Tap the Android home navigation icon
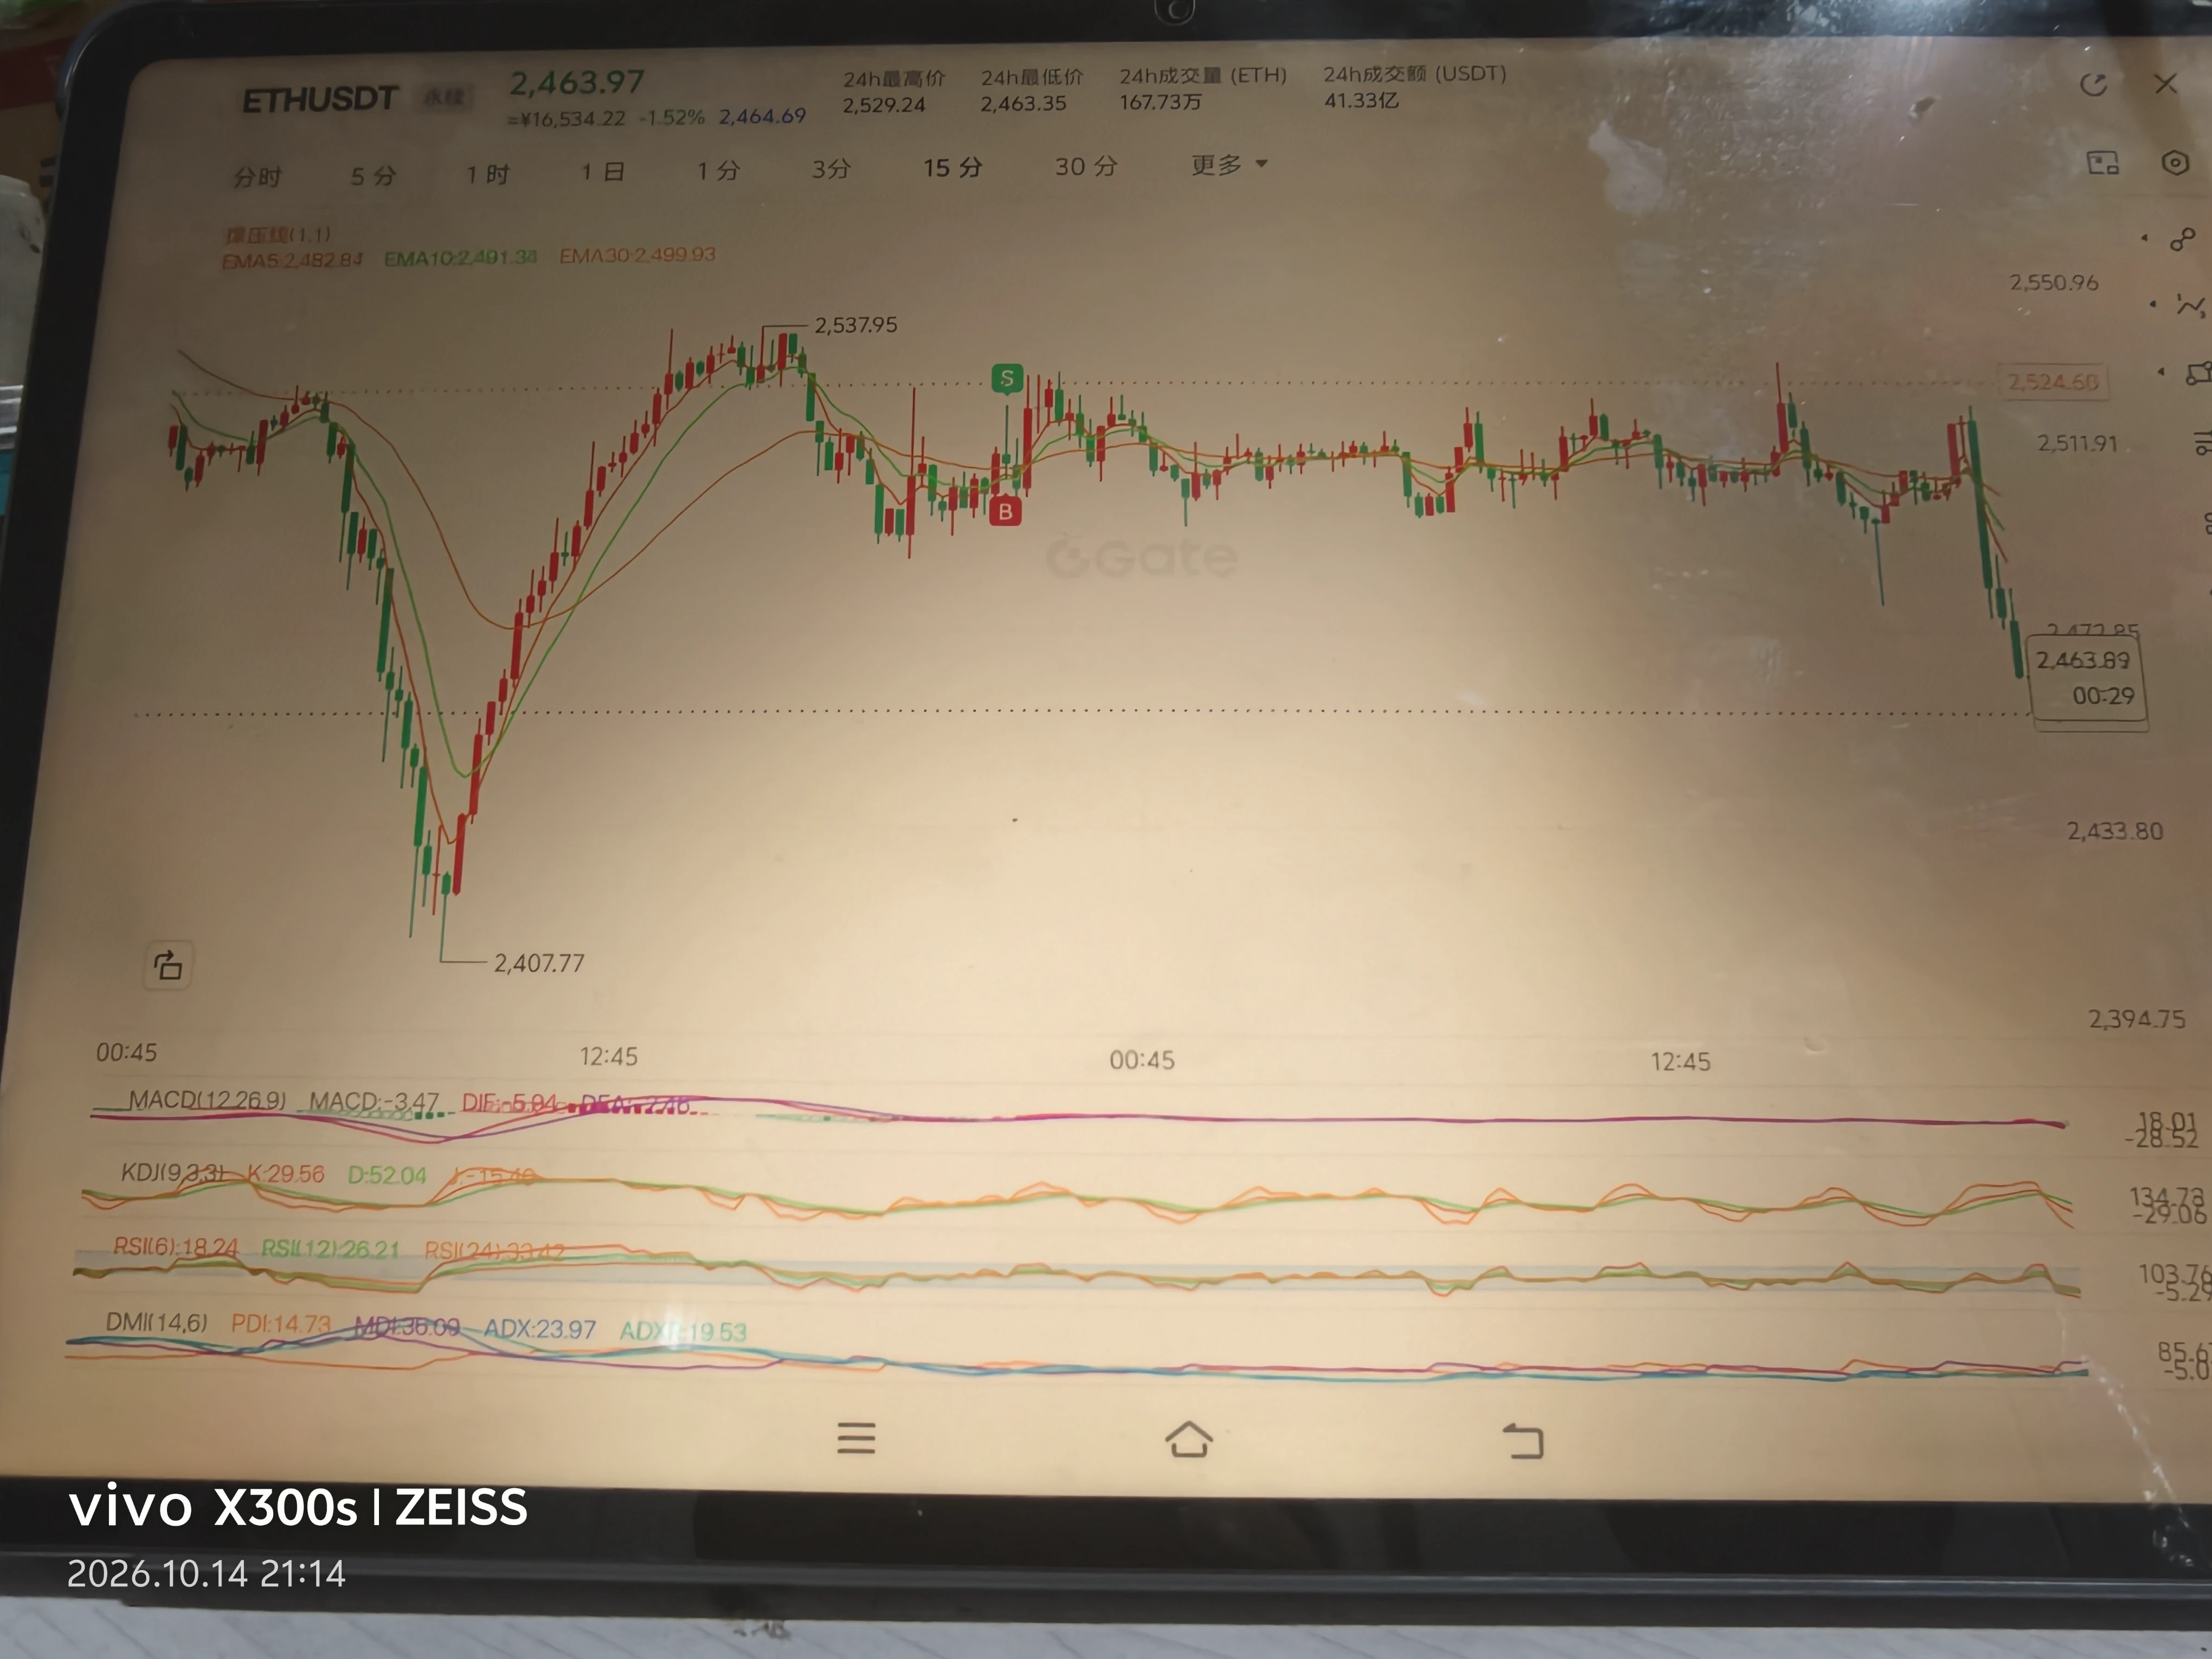 point(1189,1439)
